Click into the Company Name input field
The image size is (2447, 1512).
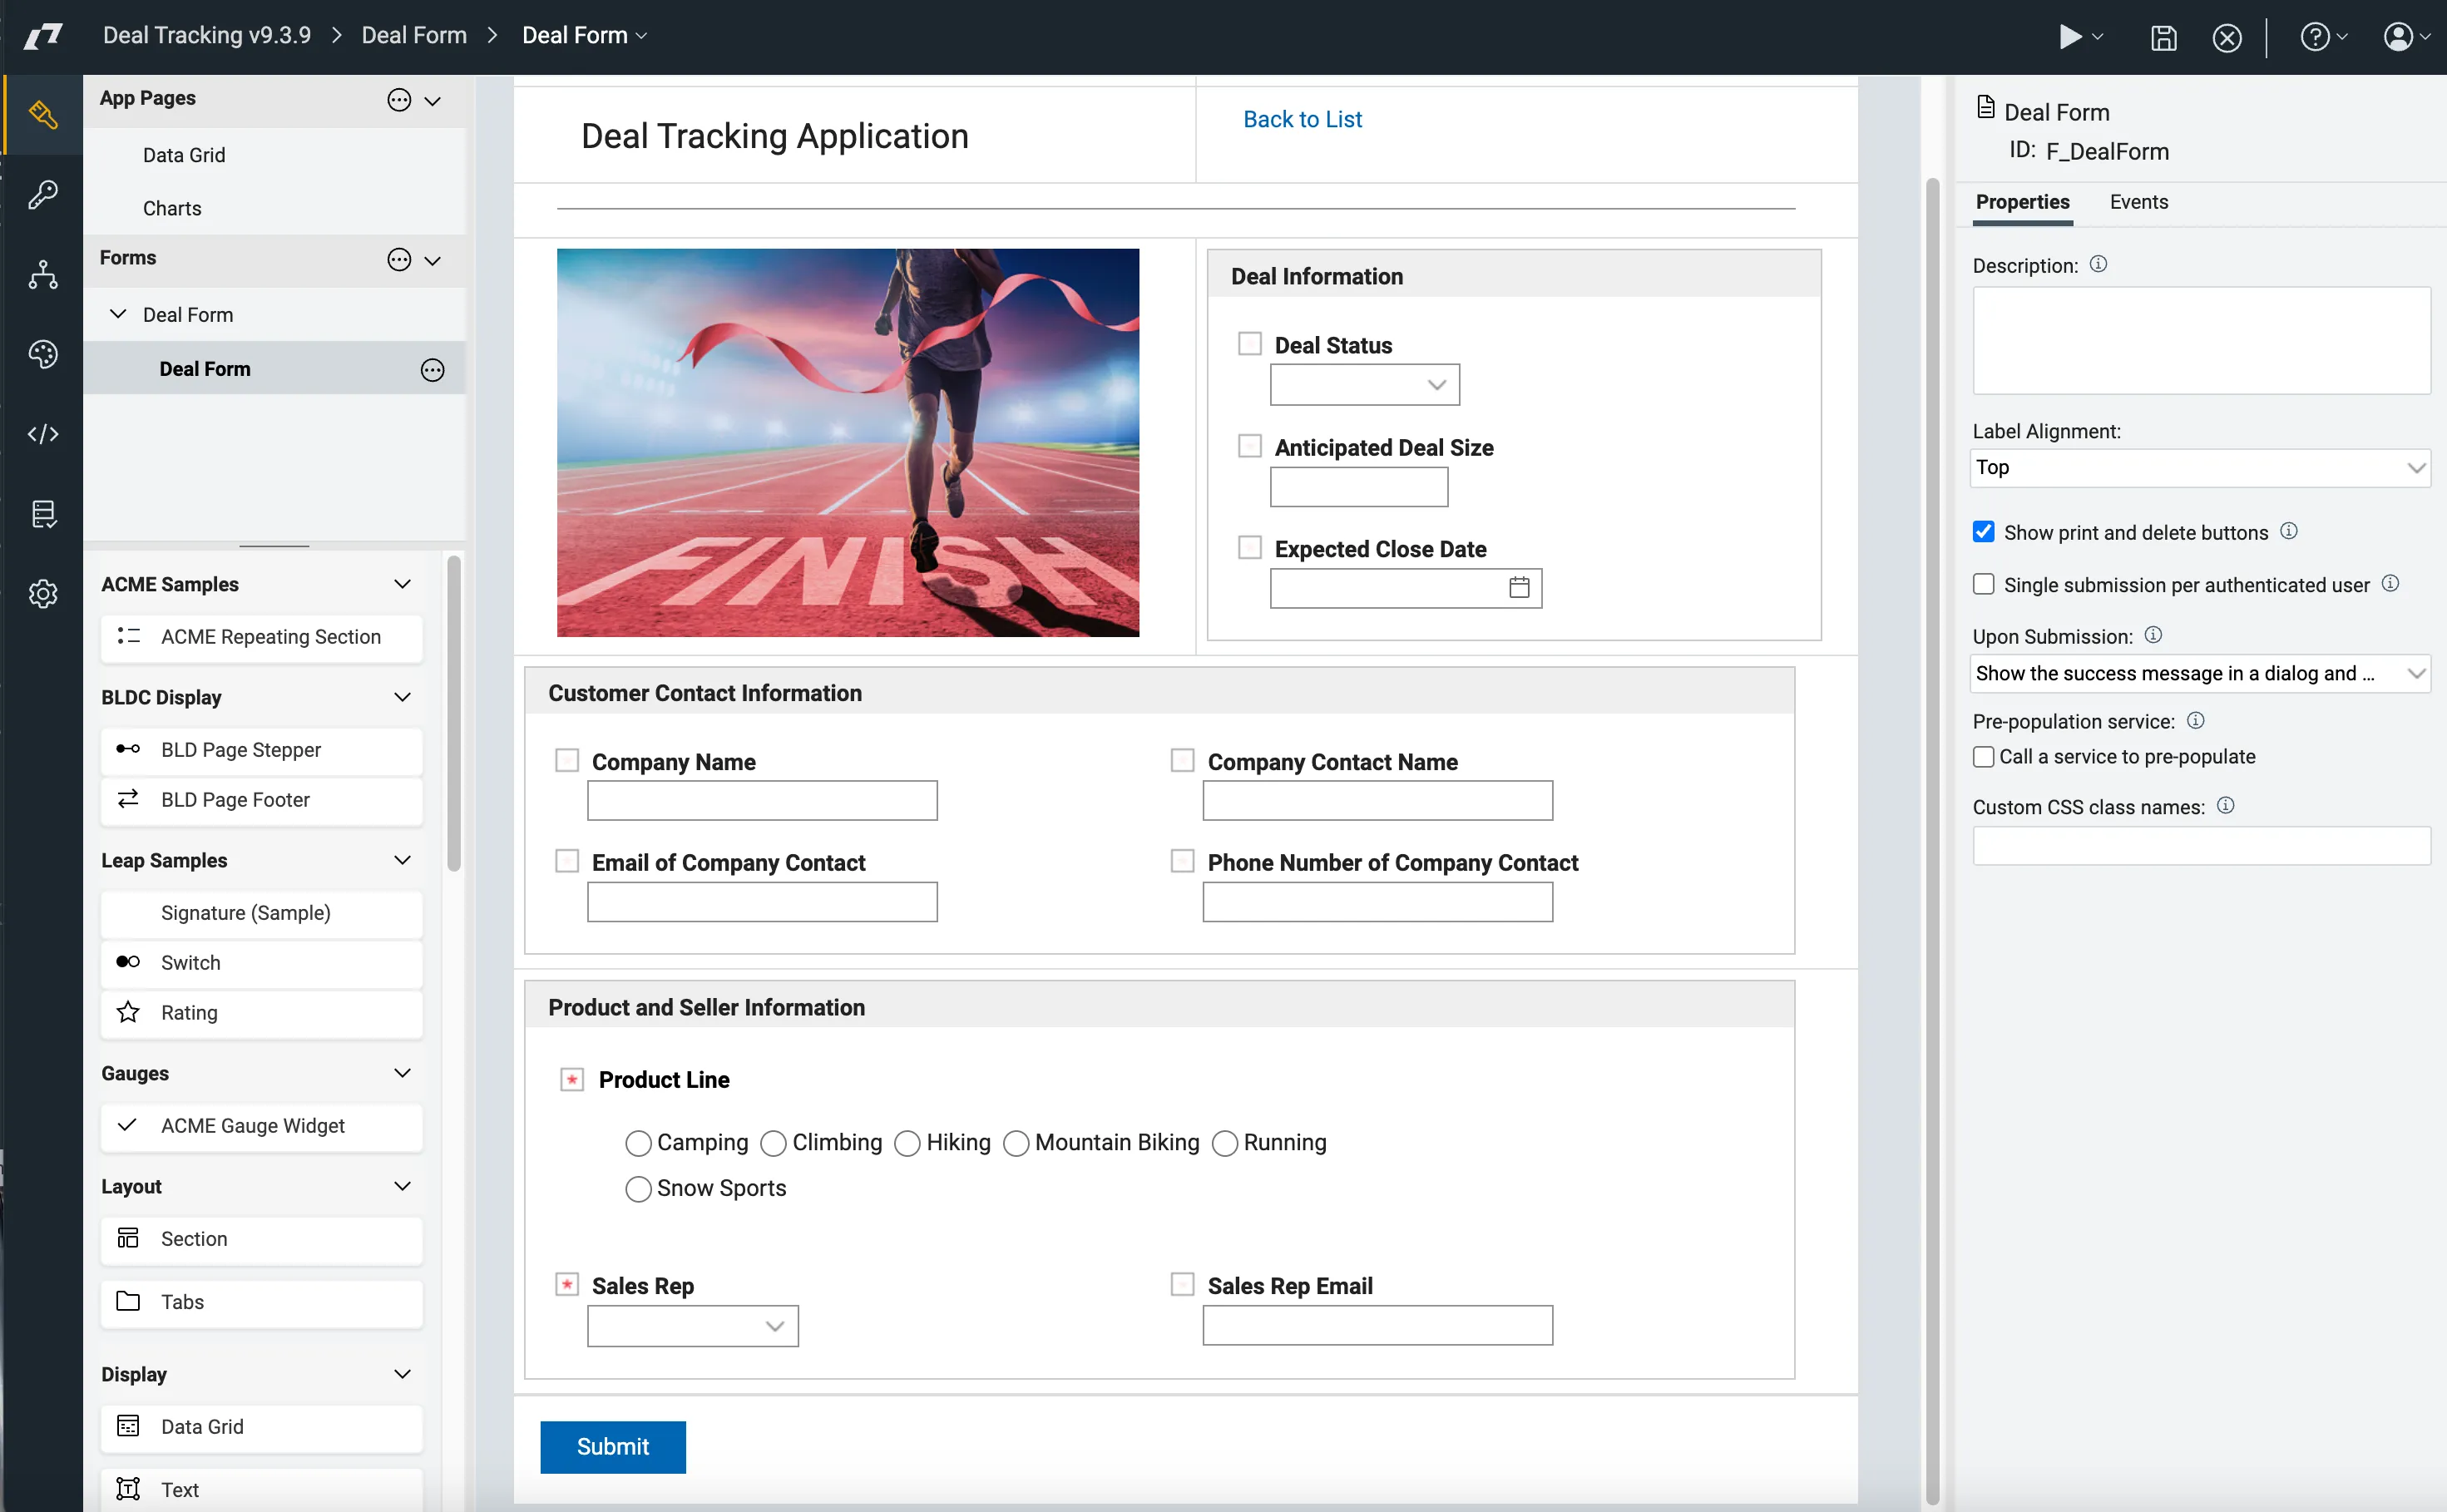[x=762, y=801]
